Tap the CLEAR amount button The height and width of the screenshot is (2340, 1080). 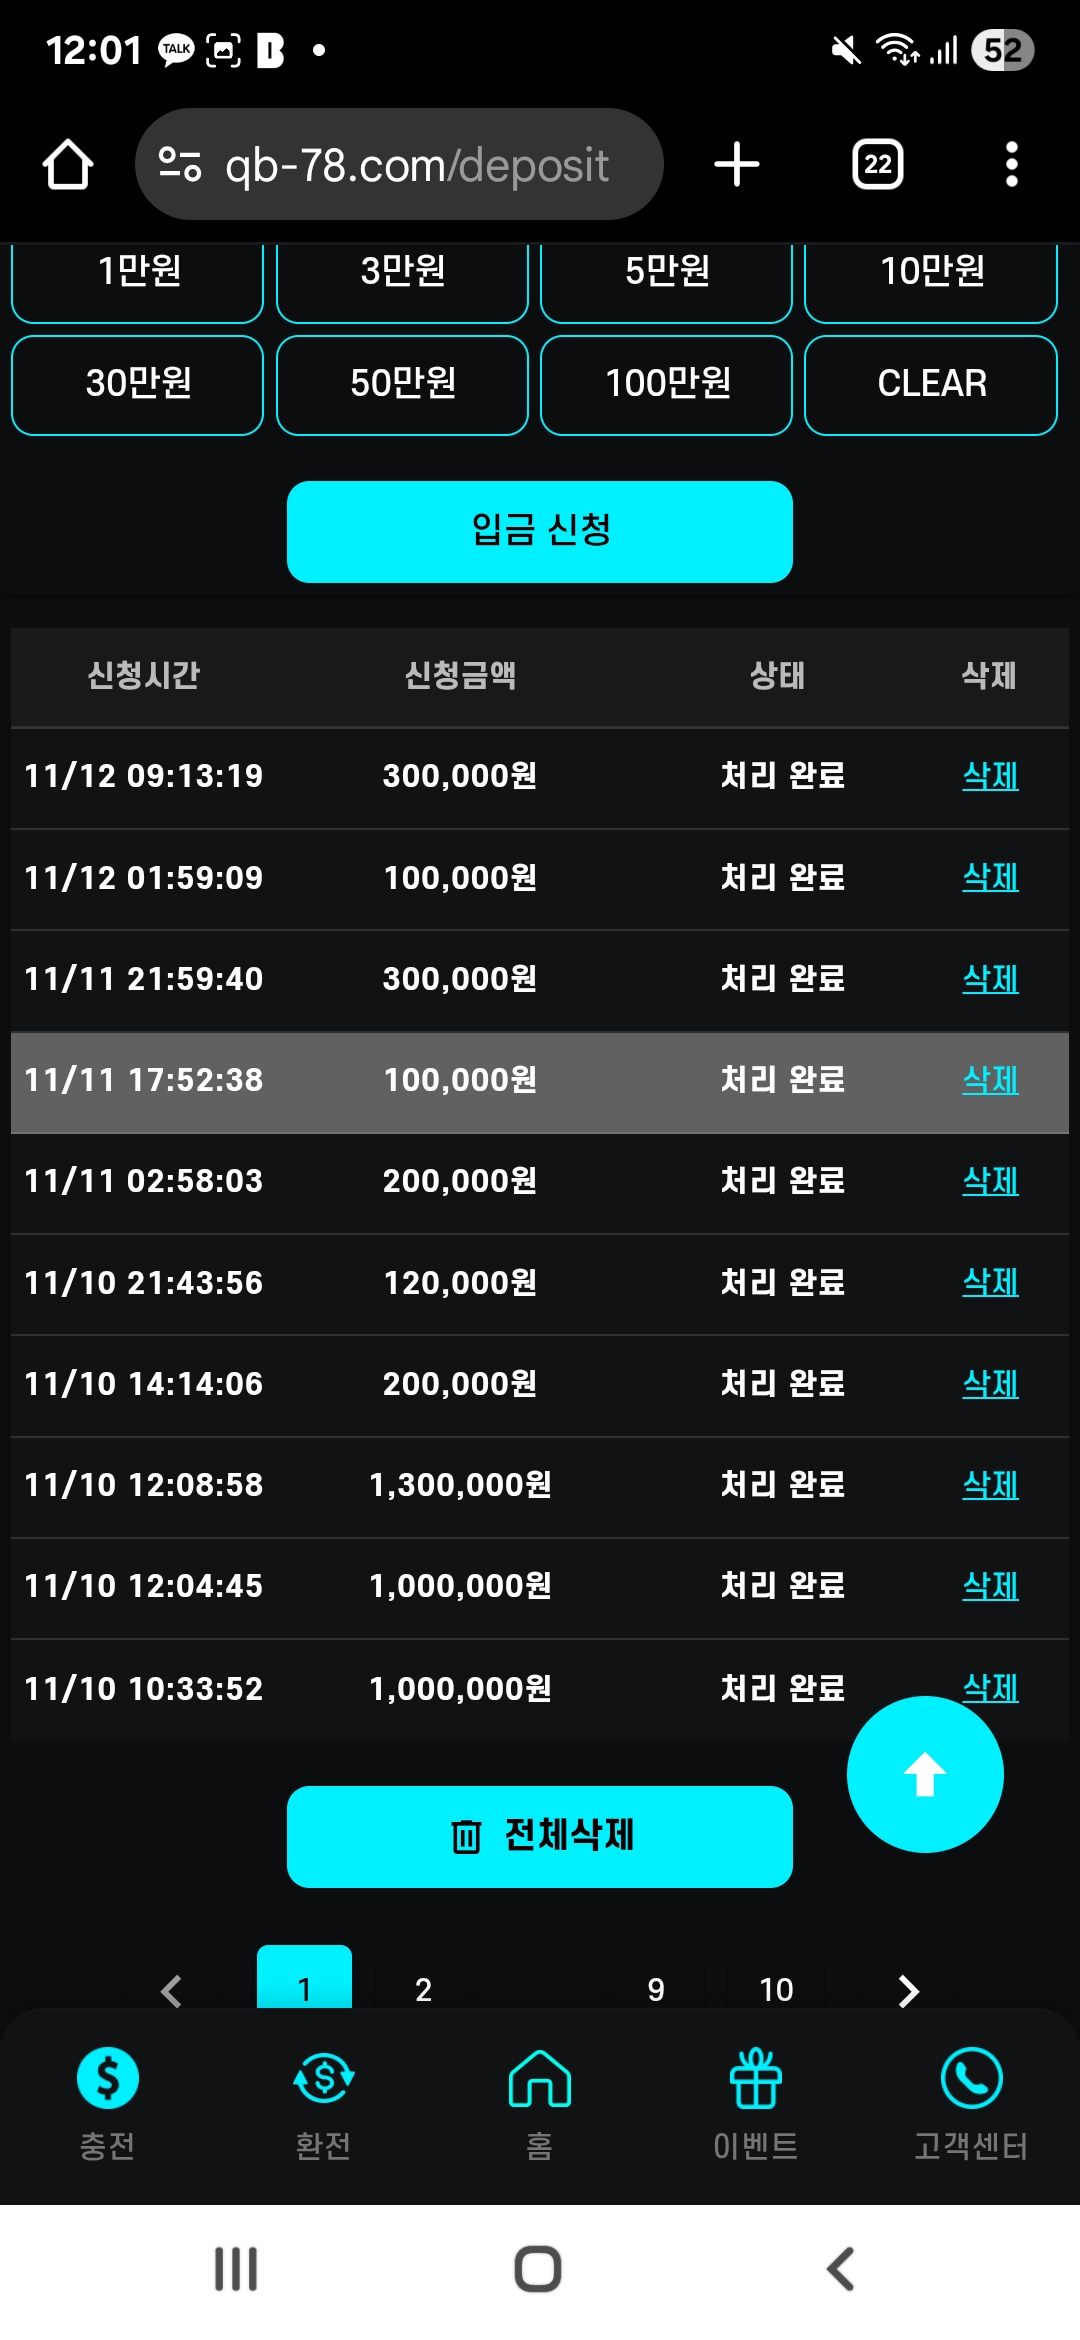click(931, 385)
